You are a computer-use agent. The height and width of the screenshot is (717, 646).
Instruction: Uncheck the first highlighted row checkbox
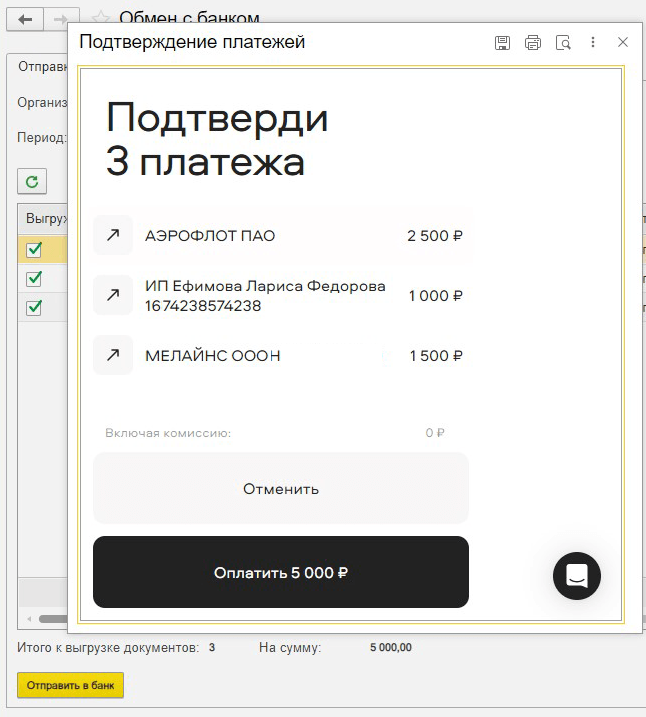34,250
